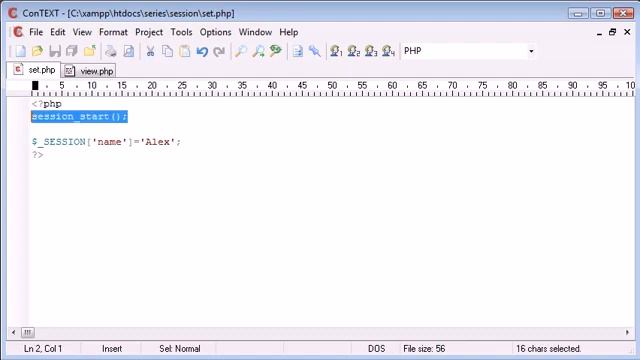The width and height of the screenshot is (640, 360).
Task: Run user command 1 icon
Action: point(336,51)
